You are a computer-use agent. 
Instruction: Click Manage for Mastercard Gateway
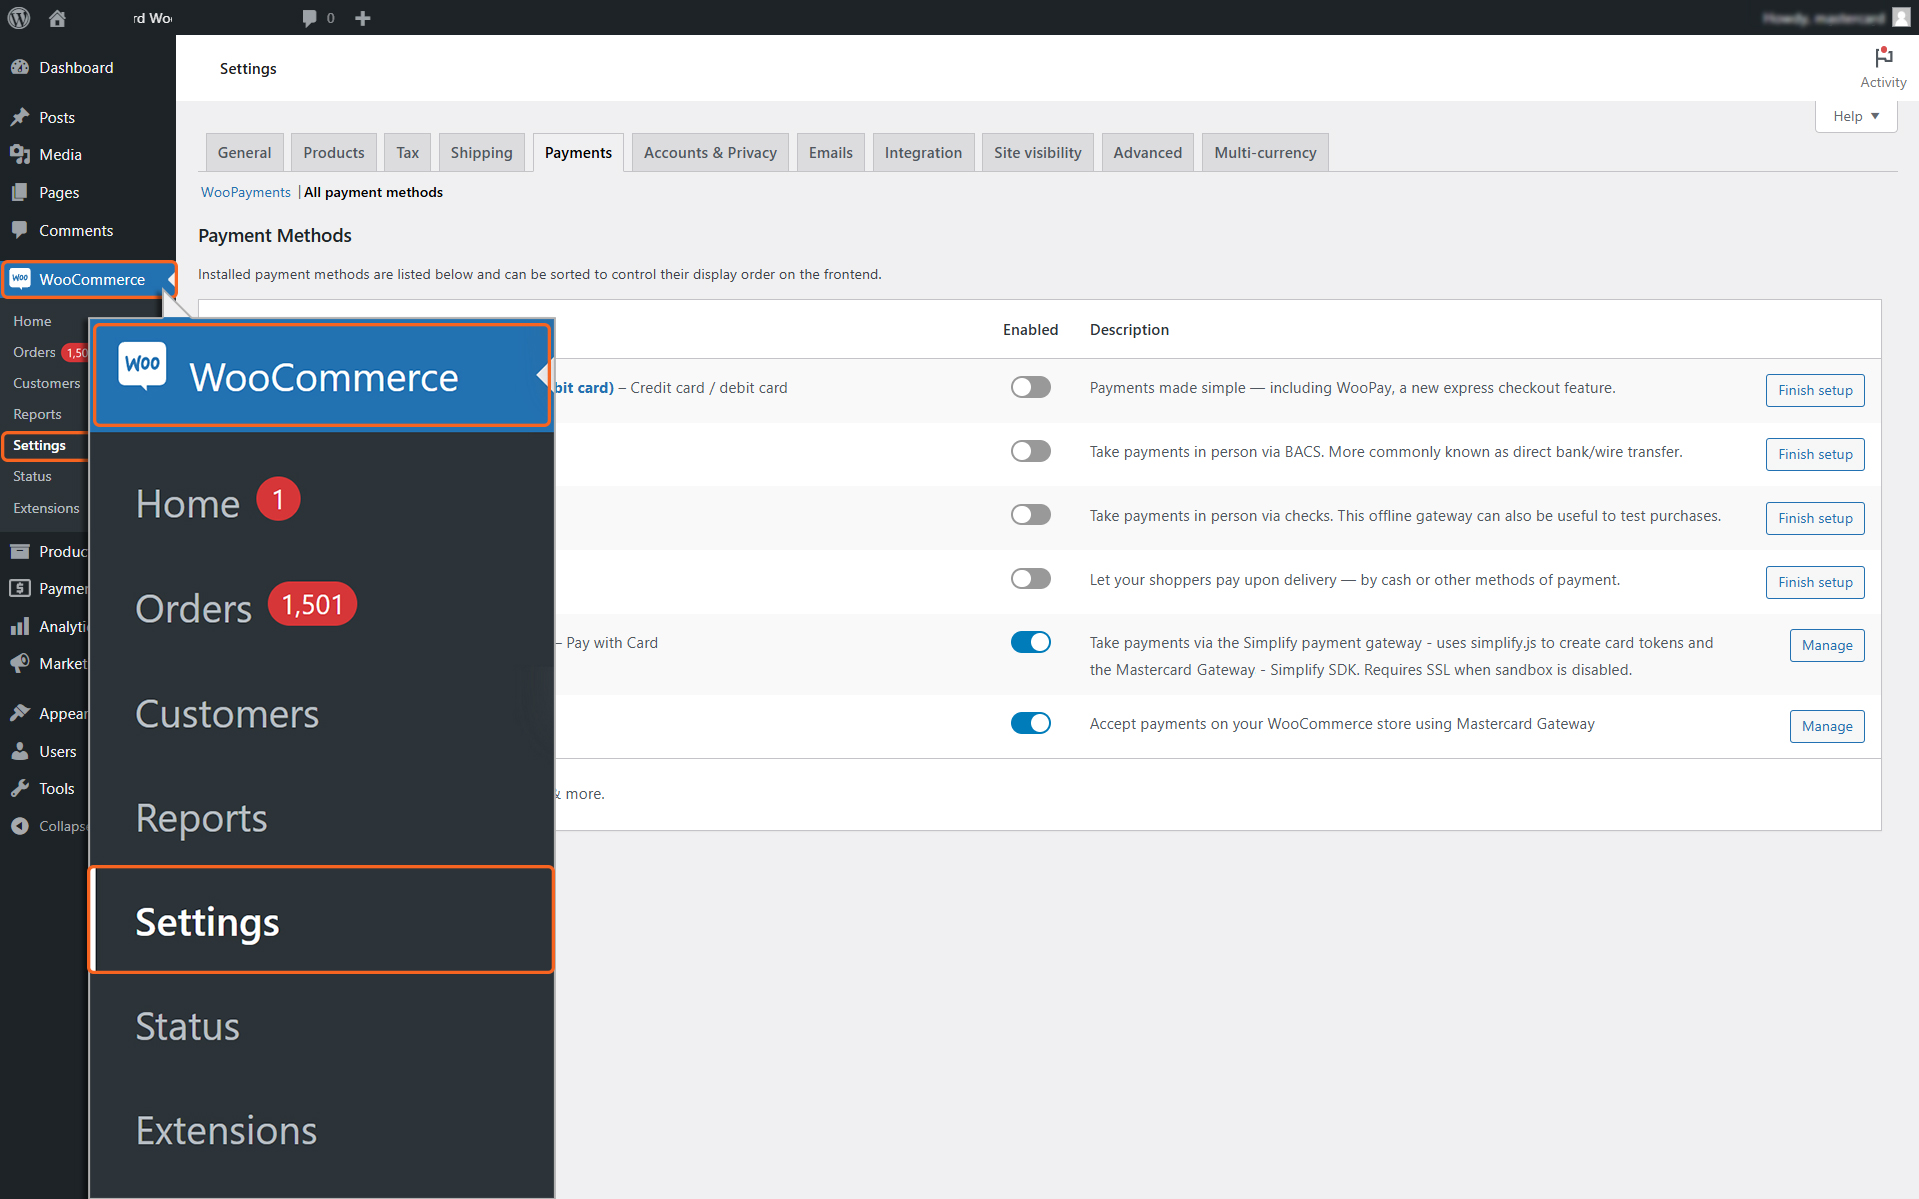[x=1827, y=726]
